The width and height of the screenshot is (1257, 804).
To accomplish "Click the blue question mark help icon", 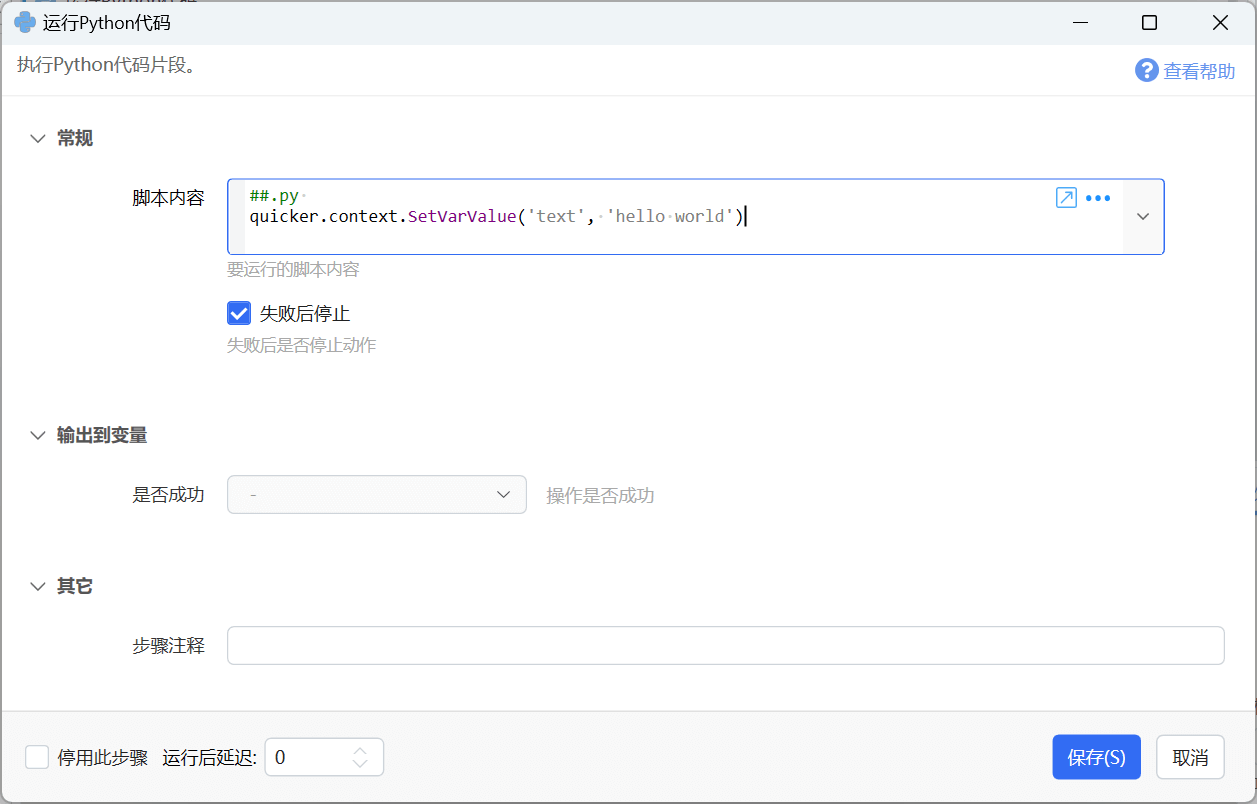I will (x=1146, y=70).
